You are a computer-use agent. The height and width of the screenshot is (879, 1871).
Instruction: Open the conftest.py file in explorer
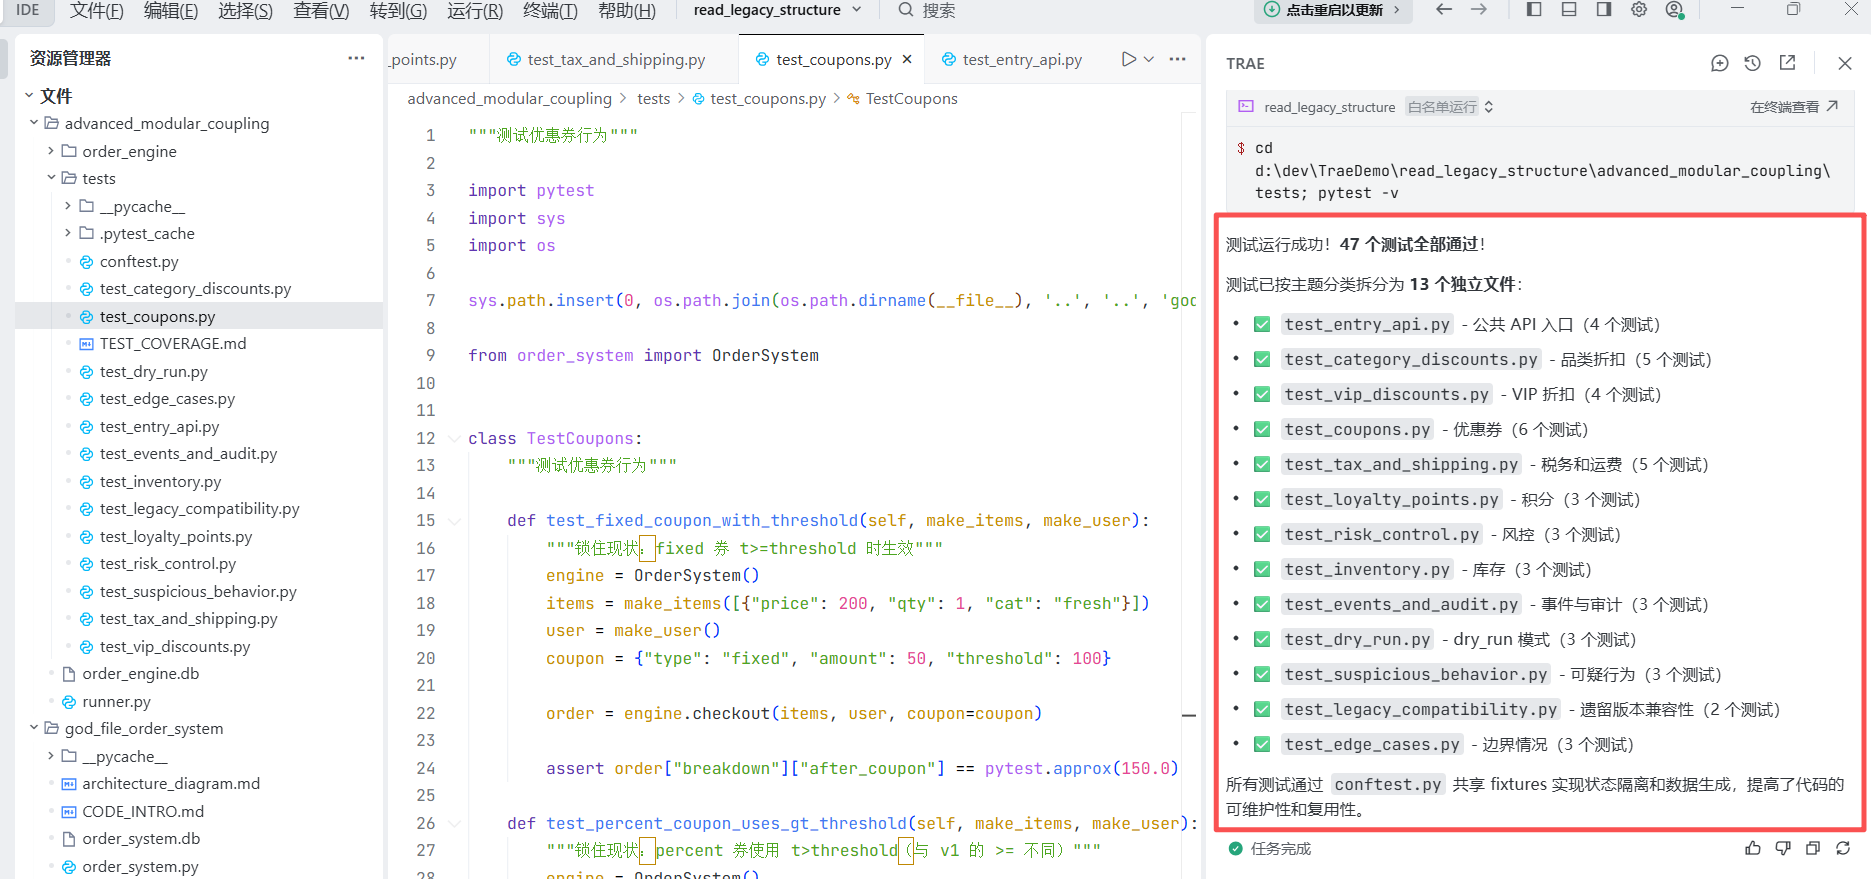tap(139, 261)
